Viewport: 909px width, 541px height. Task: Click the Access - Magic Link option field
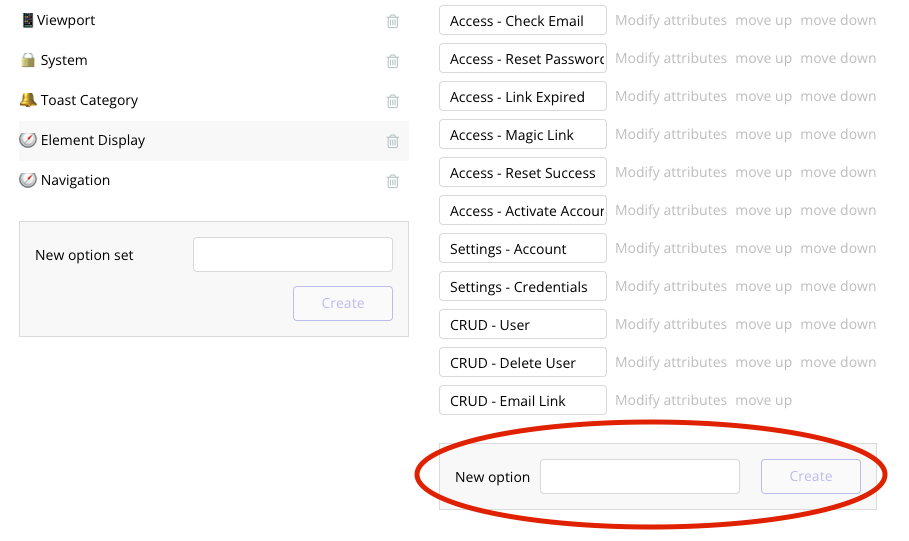(x=522, y=134)
